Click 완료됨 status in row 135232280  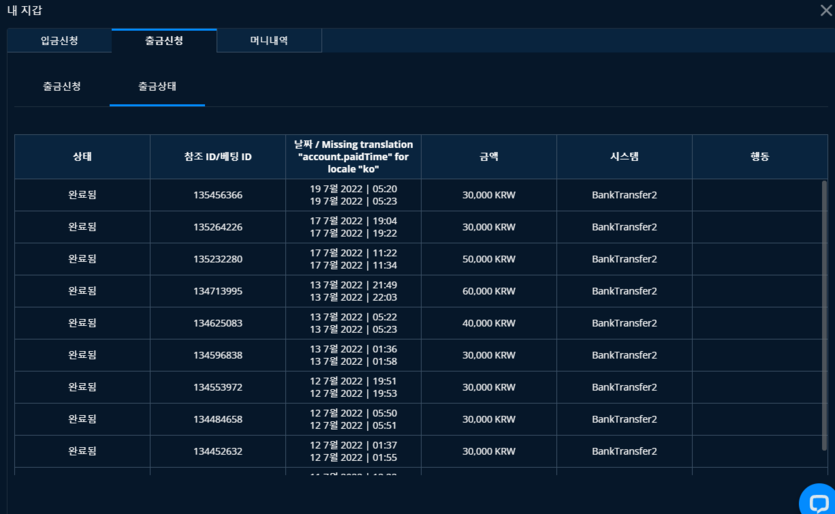click(x=82, y=259)
